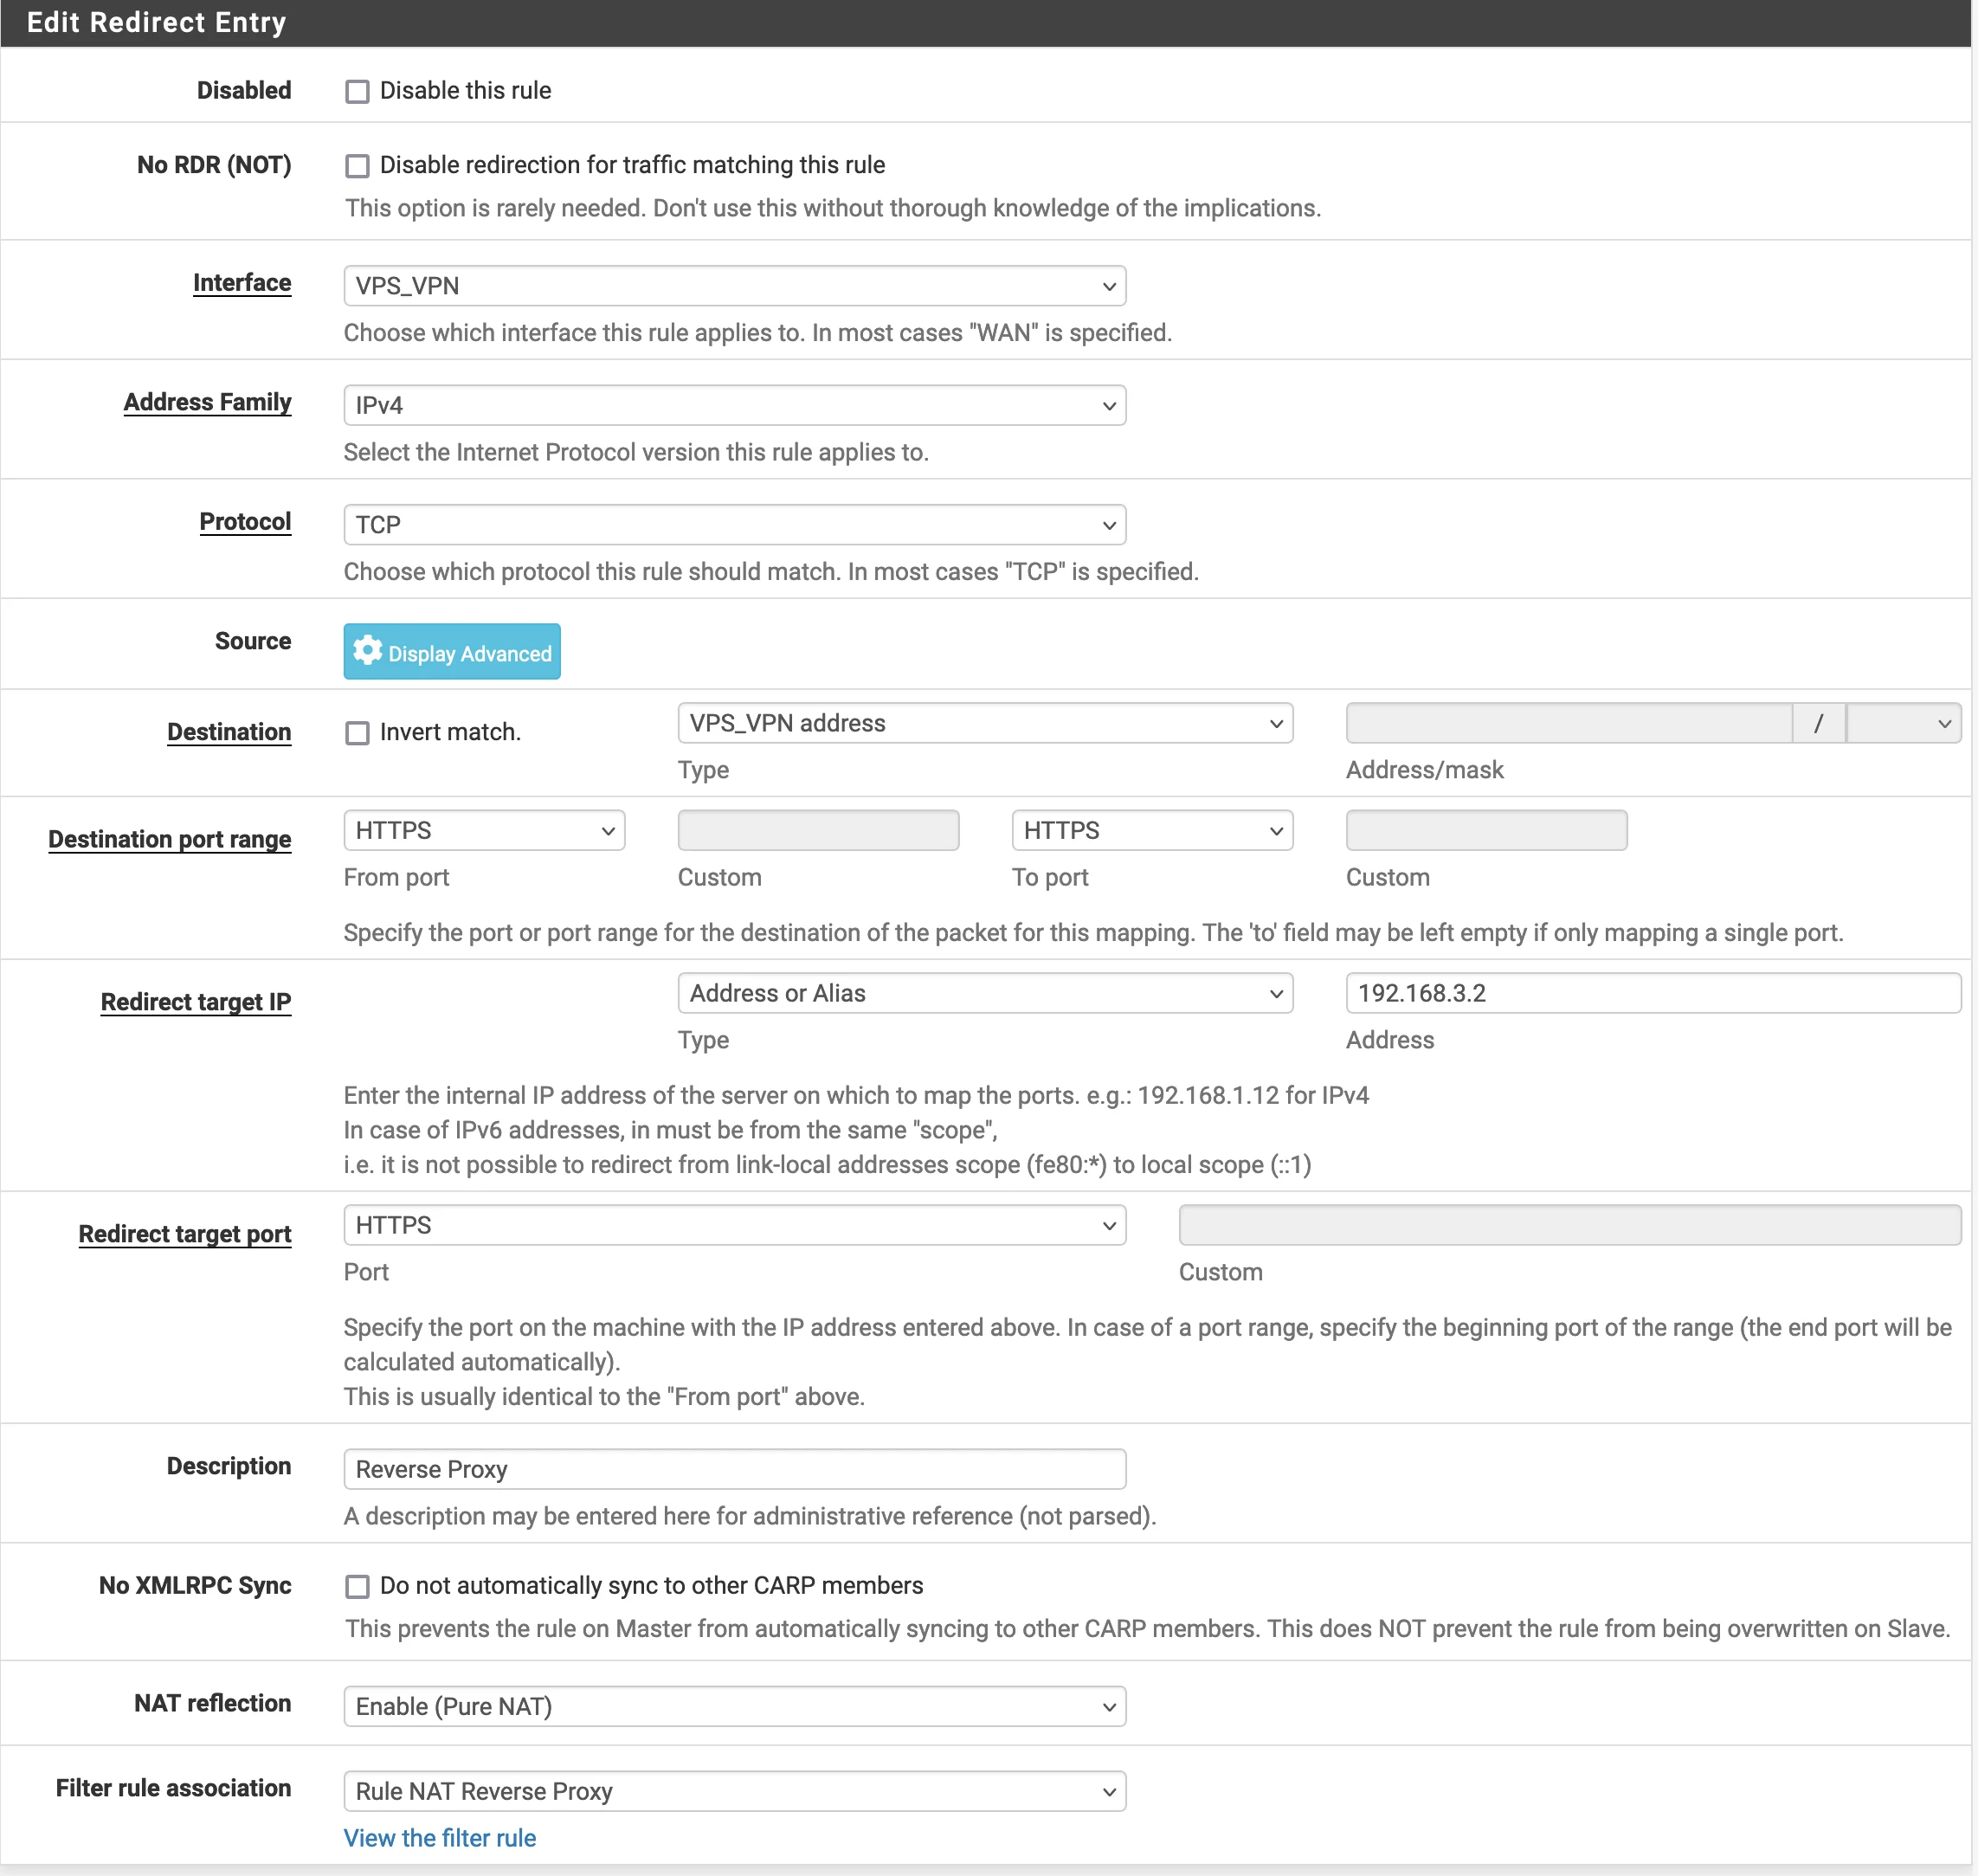This screenshot has width=1978, height=1876.
Task: Open the Destination type VPS_VPN address dropdown
Action: coord(984,723)
